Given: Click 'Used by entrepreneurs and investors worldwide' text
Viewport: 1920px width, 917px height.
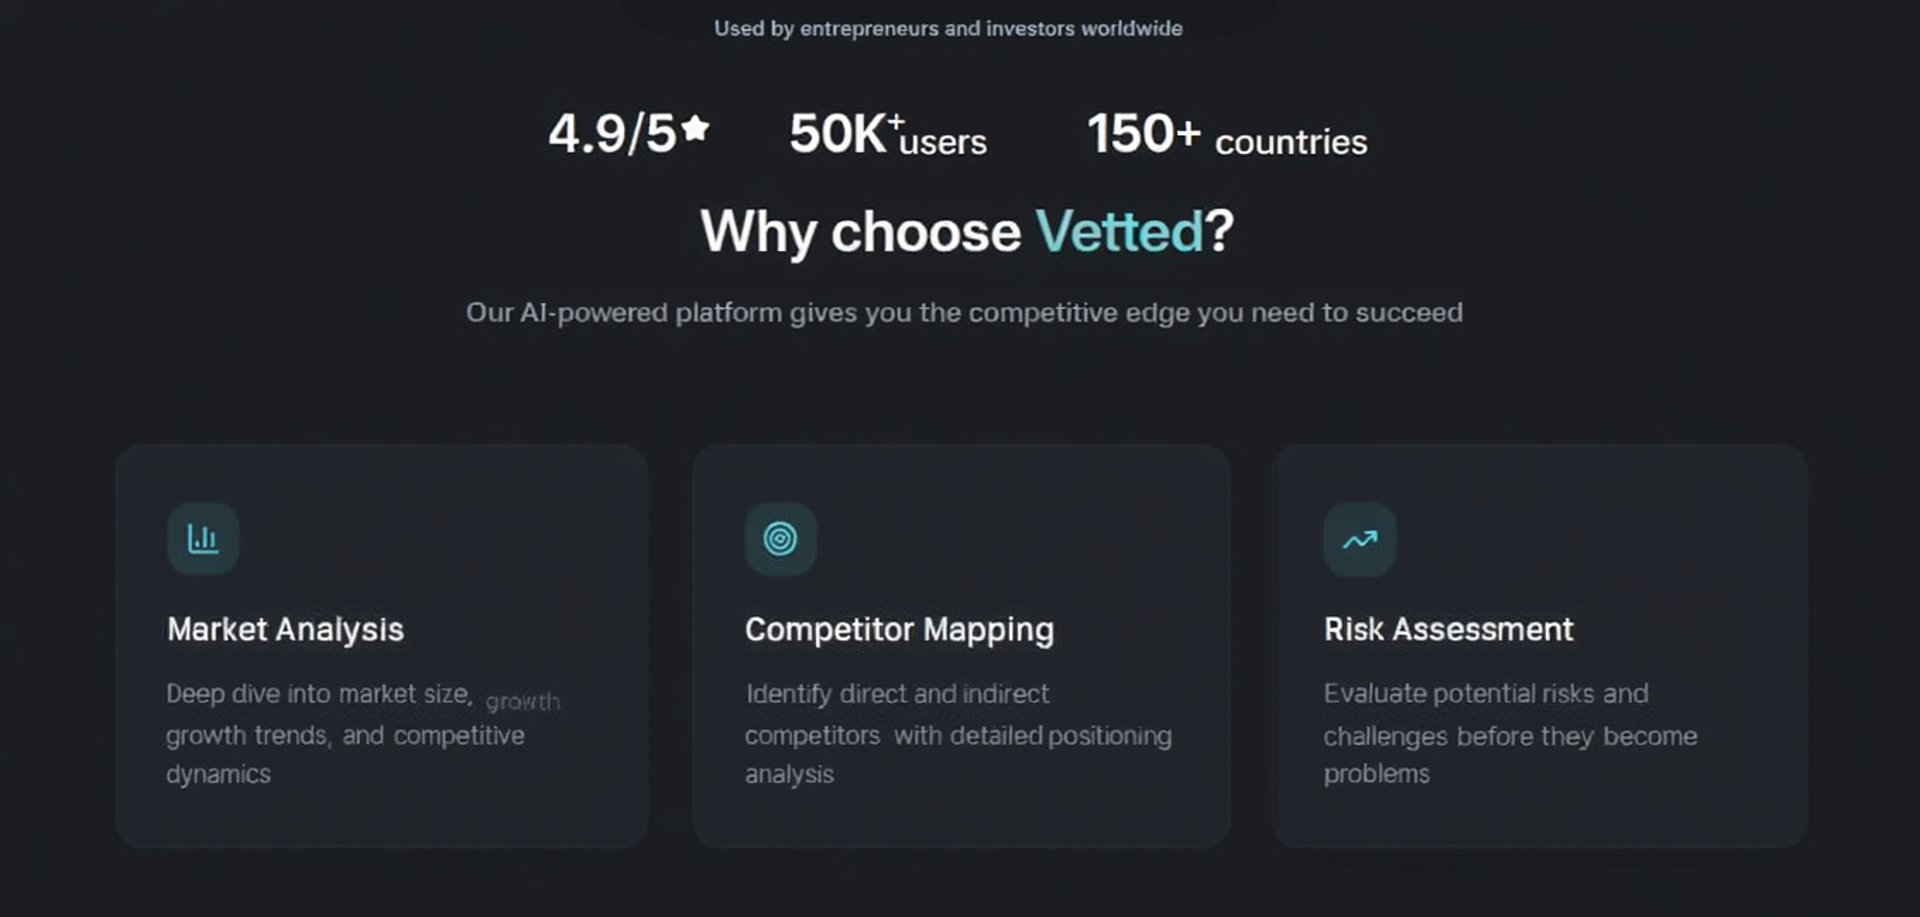Looking at the screenshot, I should click(x=948, y=29).
